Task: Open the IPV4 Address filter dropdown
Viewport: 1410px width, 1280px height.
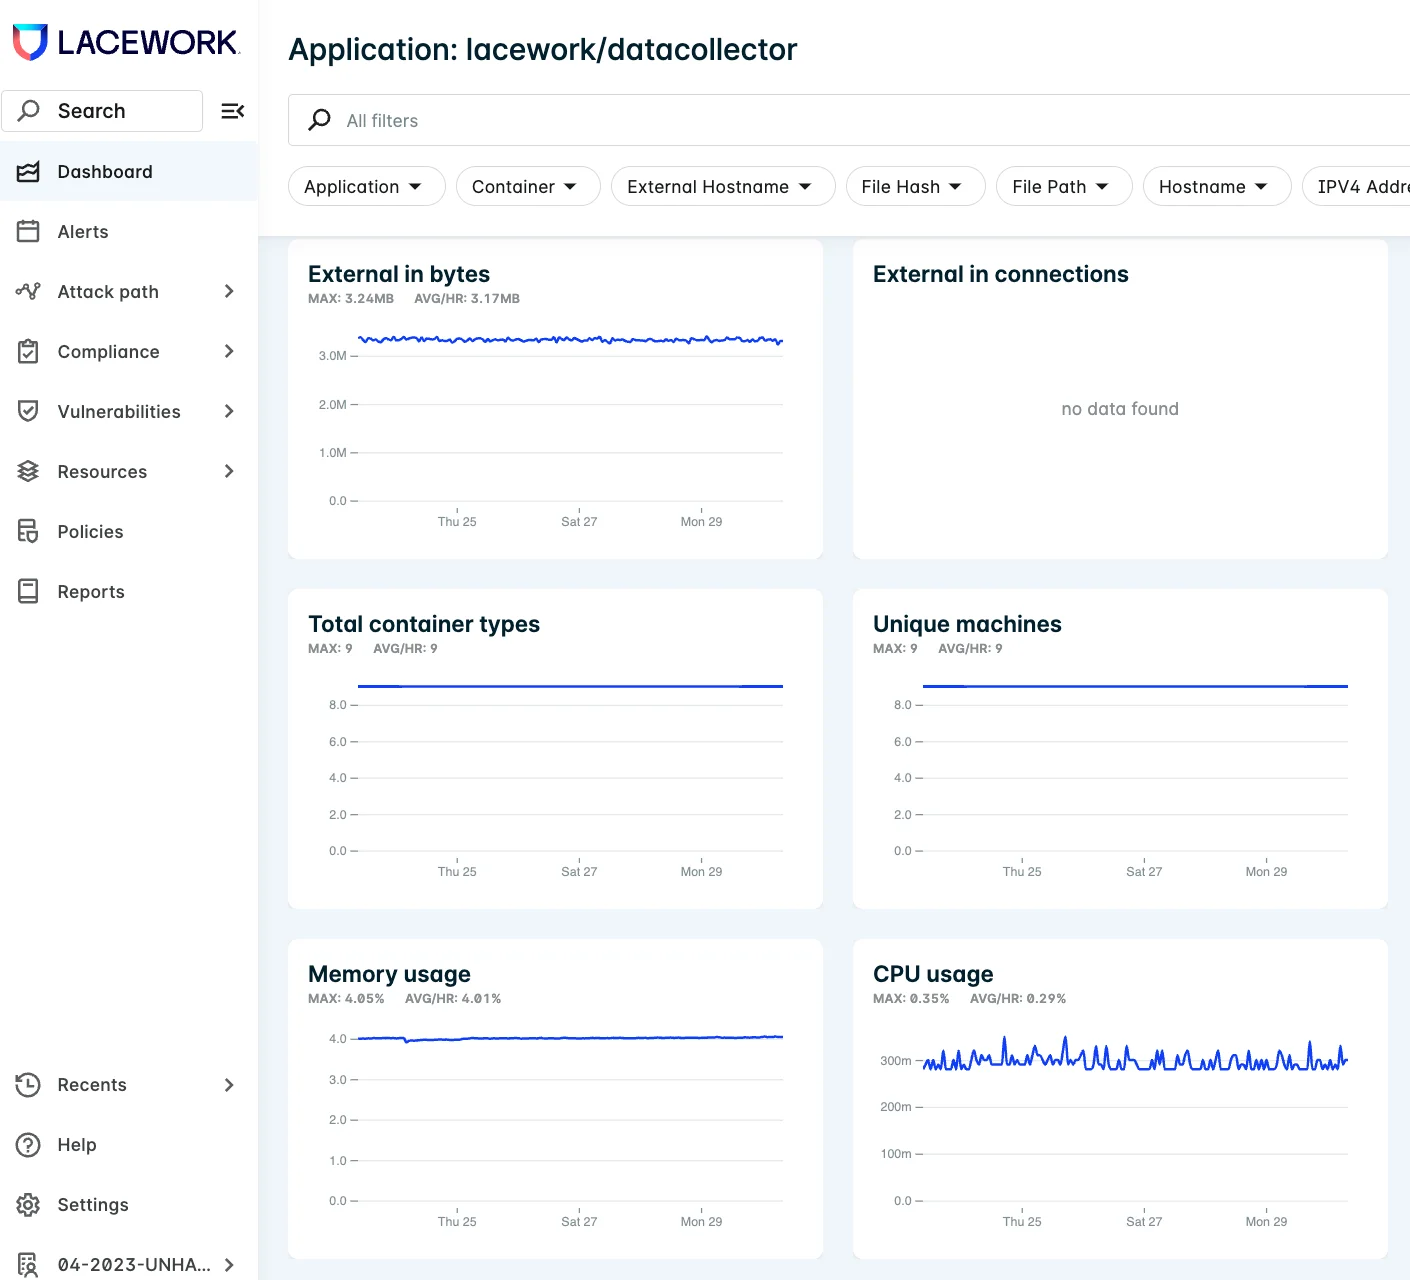Action: [1358, 186]
